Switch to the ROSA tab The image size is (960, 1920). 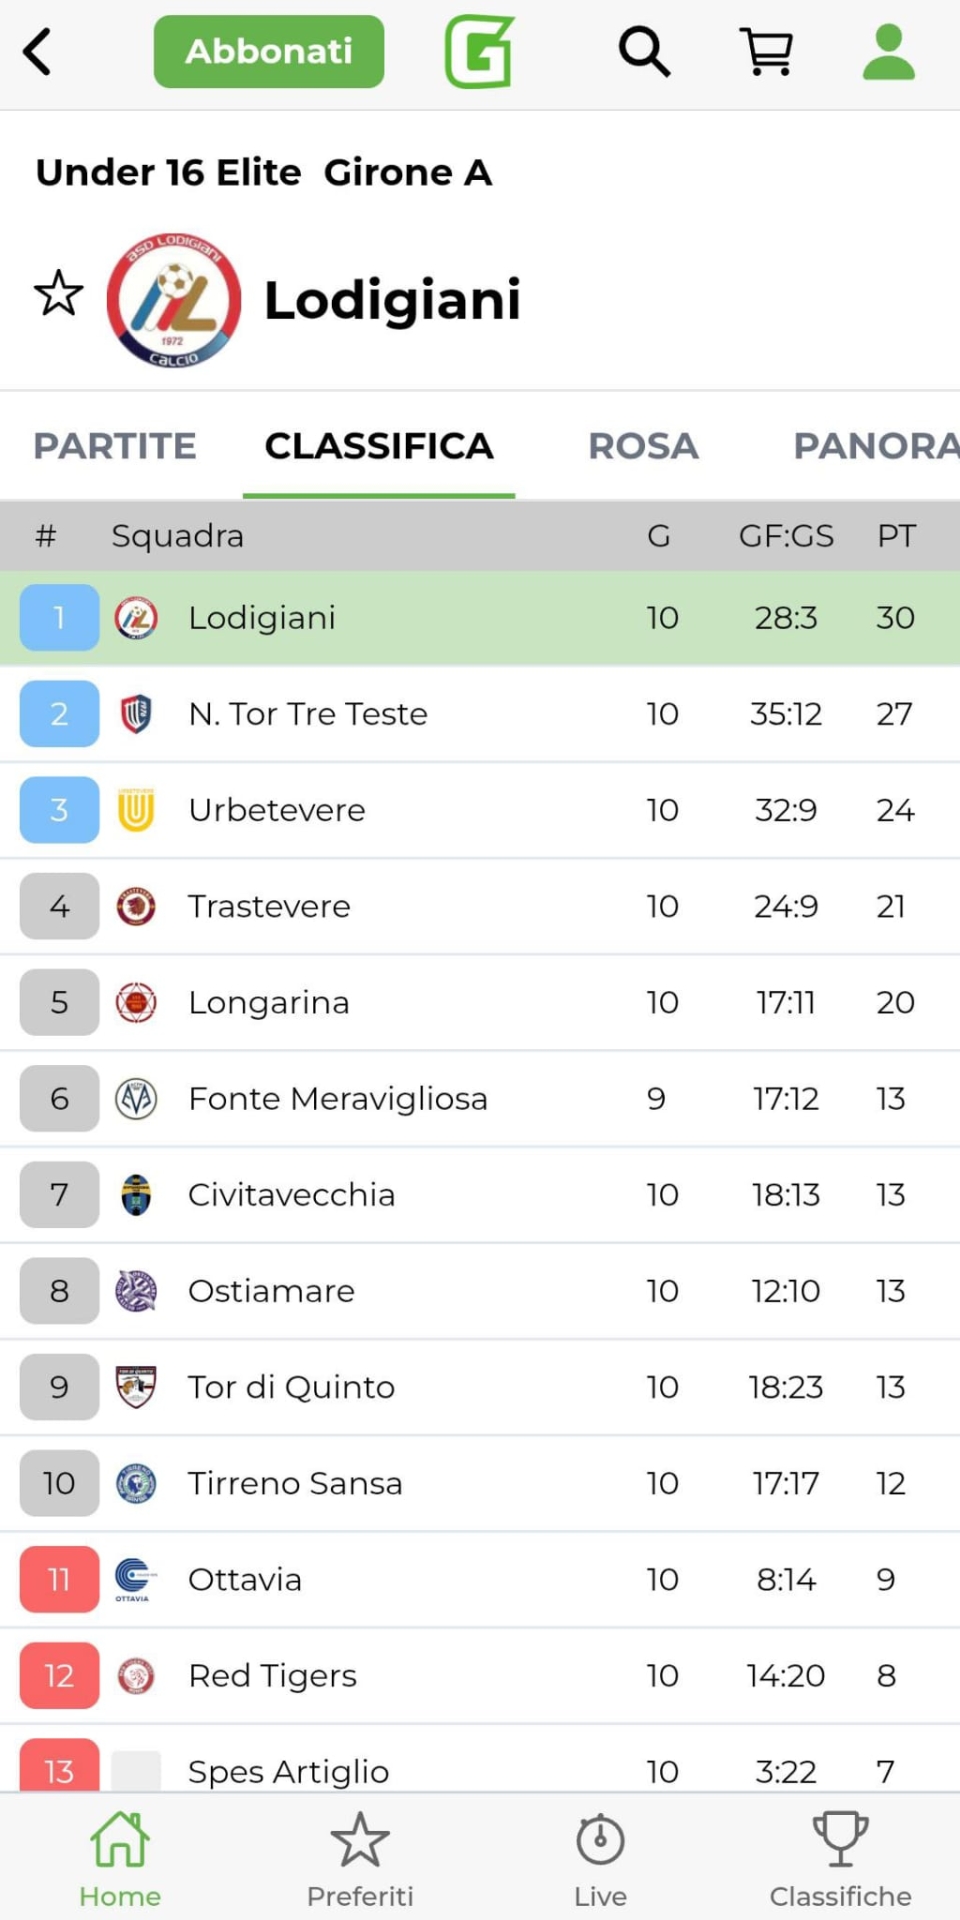(x=643, y=446)
